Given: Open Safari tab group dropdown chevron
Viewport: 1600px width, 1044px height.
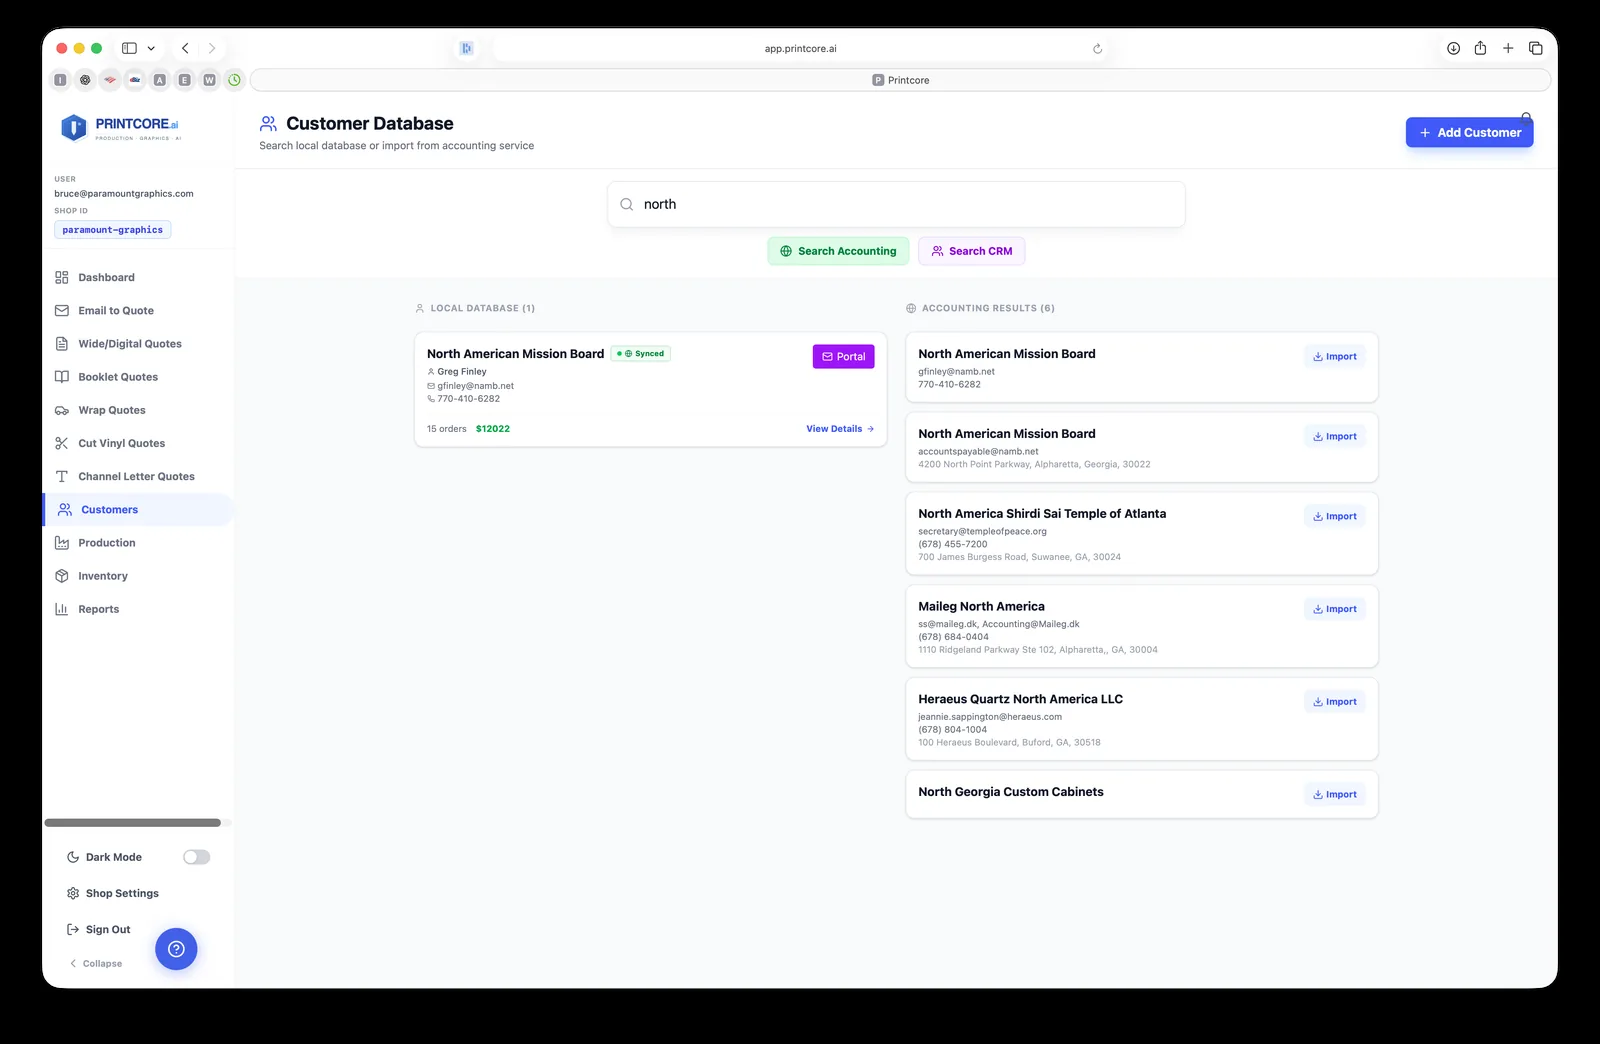Looking at the screenshot, I should tap(151, 48).
